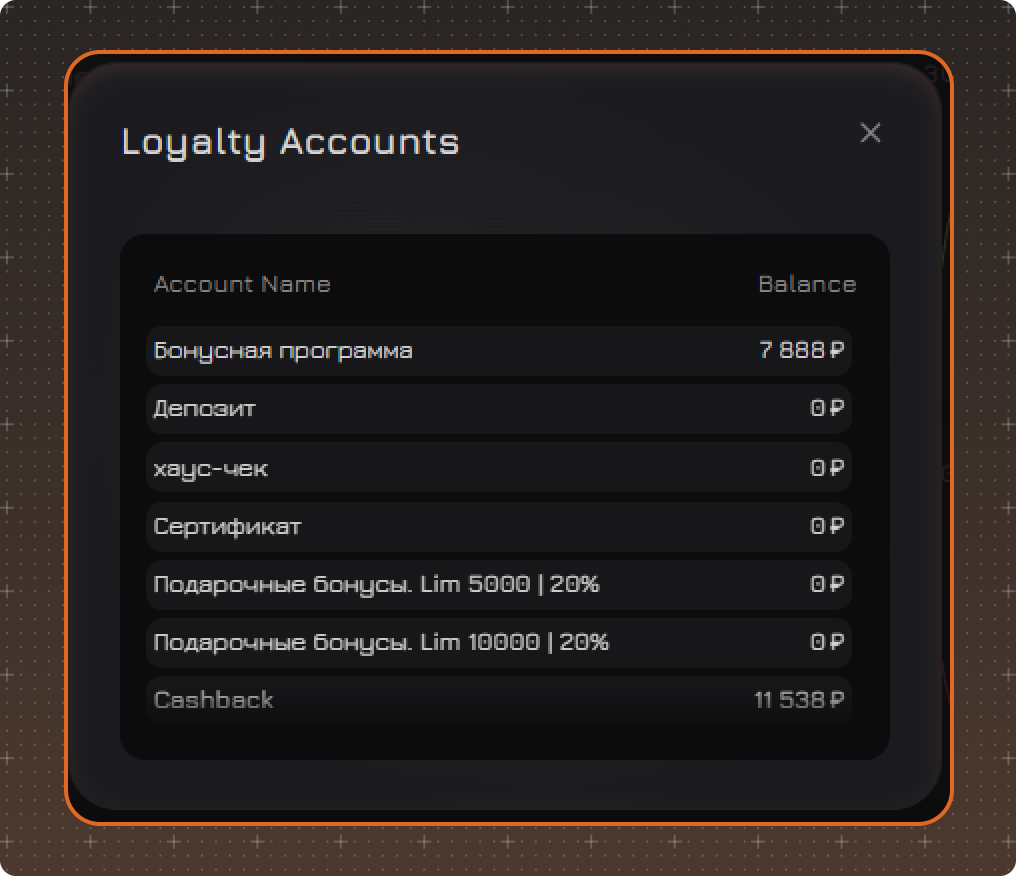1016x876 pixels.
Task: Click the Cashback label text
Action: (x=214, y=700)
